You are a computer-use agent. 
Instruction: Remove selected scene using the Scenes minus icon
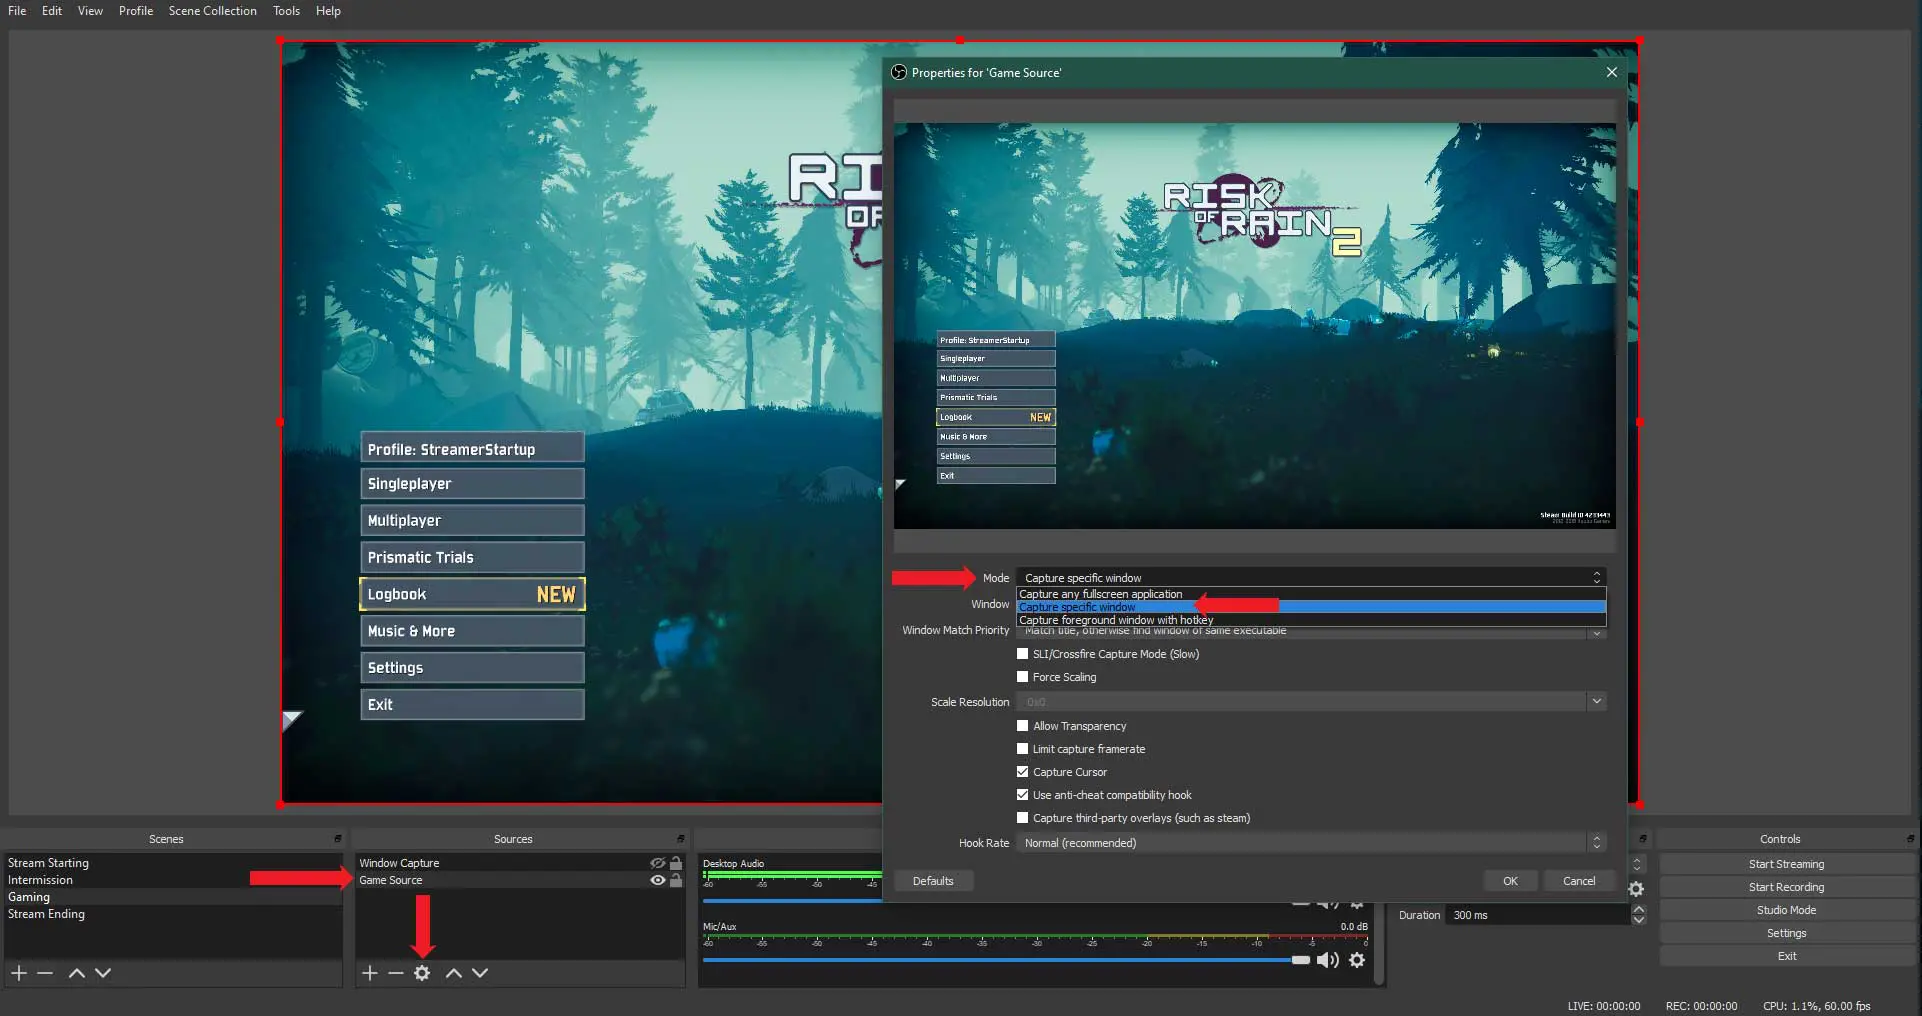click(45, 973)
